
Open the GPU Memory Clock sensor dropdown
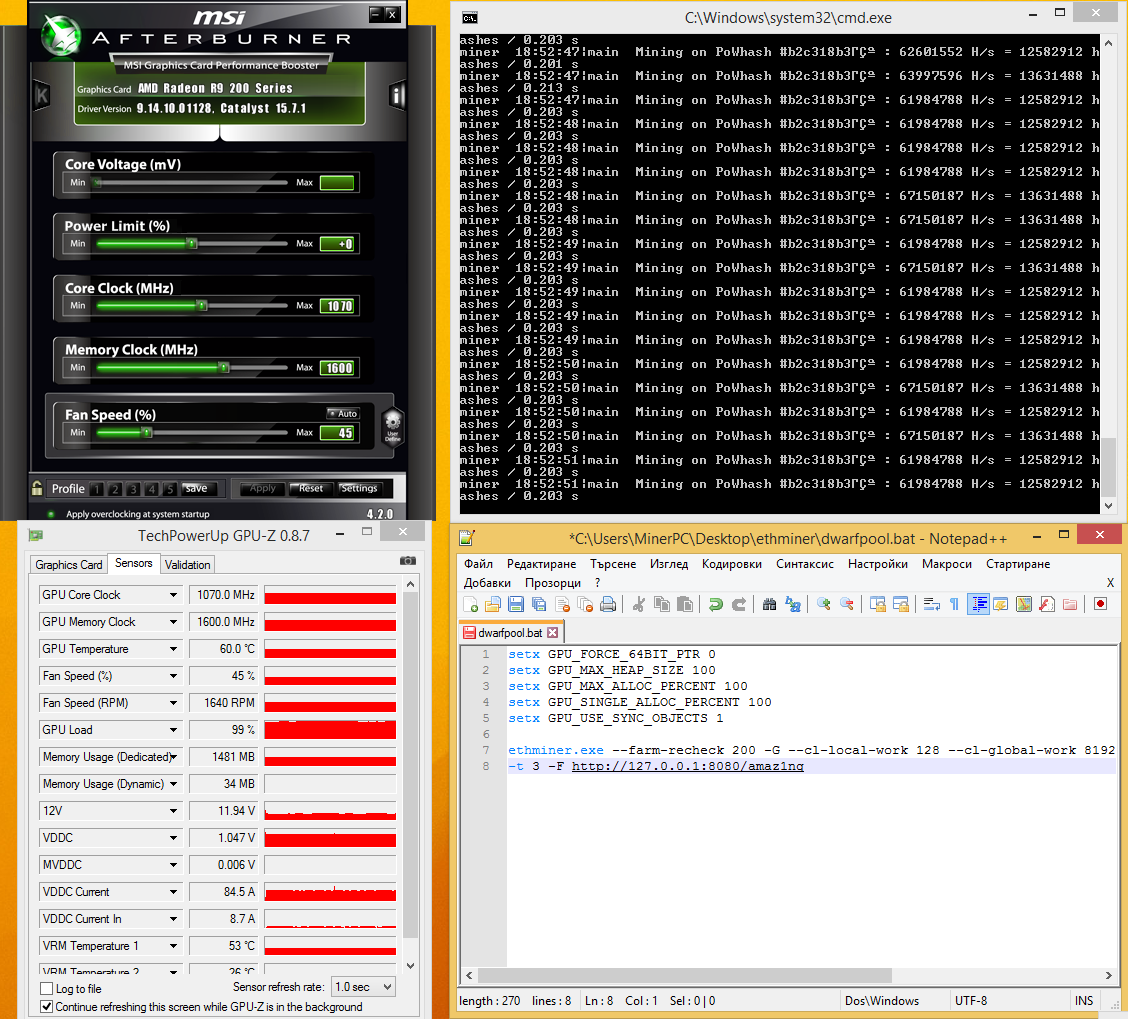point(173,622)
